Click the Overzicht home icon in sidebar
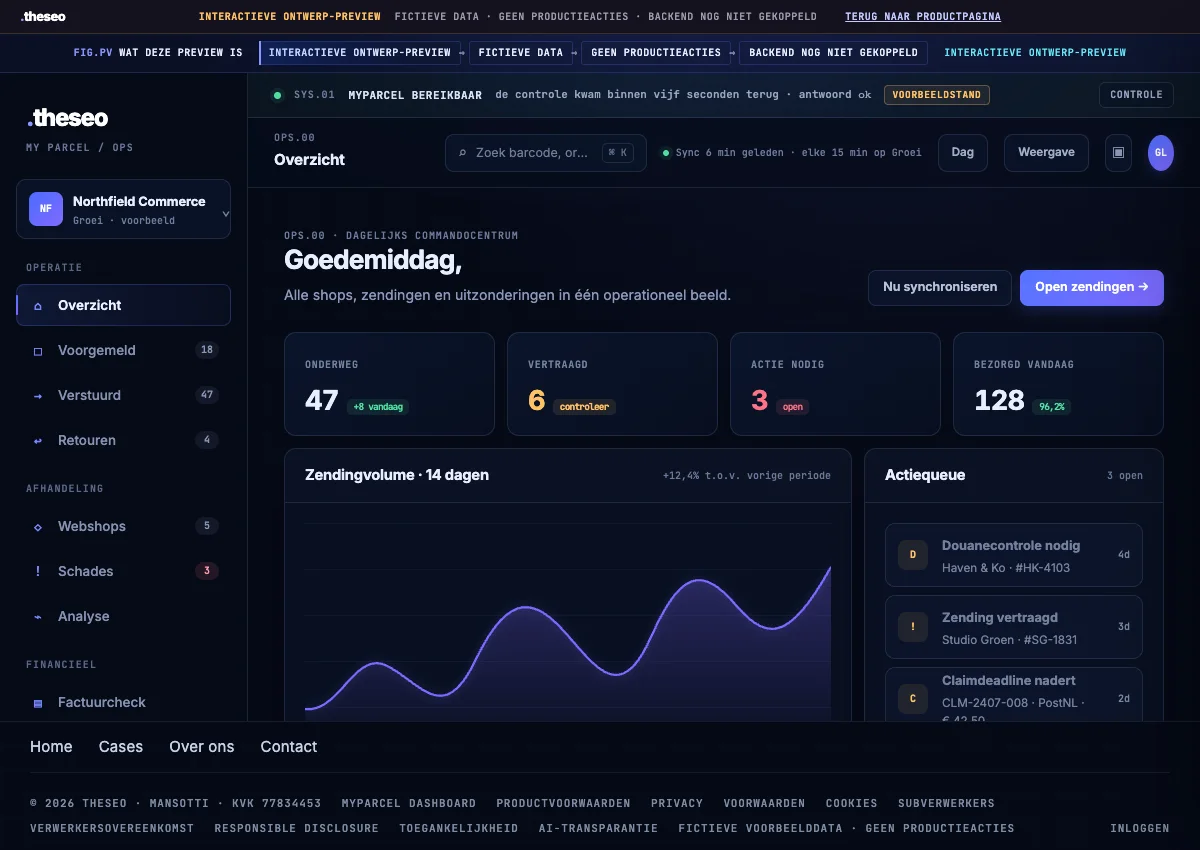The height and width of the screenshot is (850, 1200). click(38, 306)
